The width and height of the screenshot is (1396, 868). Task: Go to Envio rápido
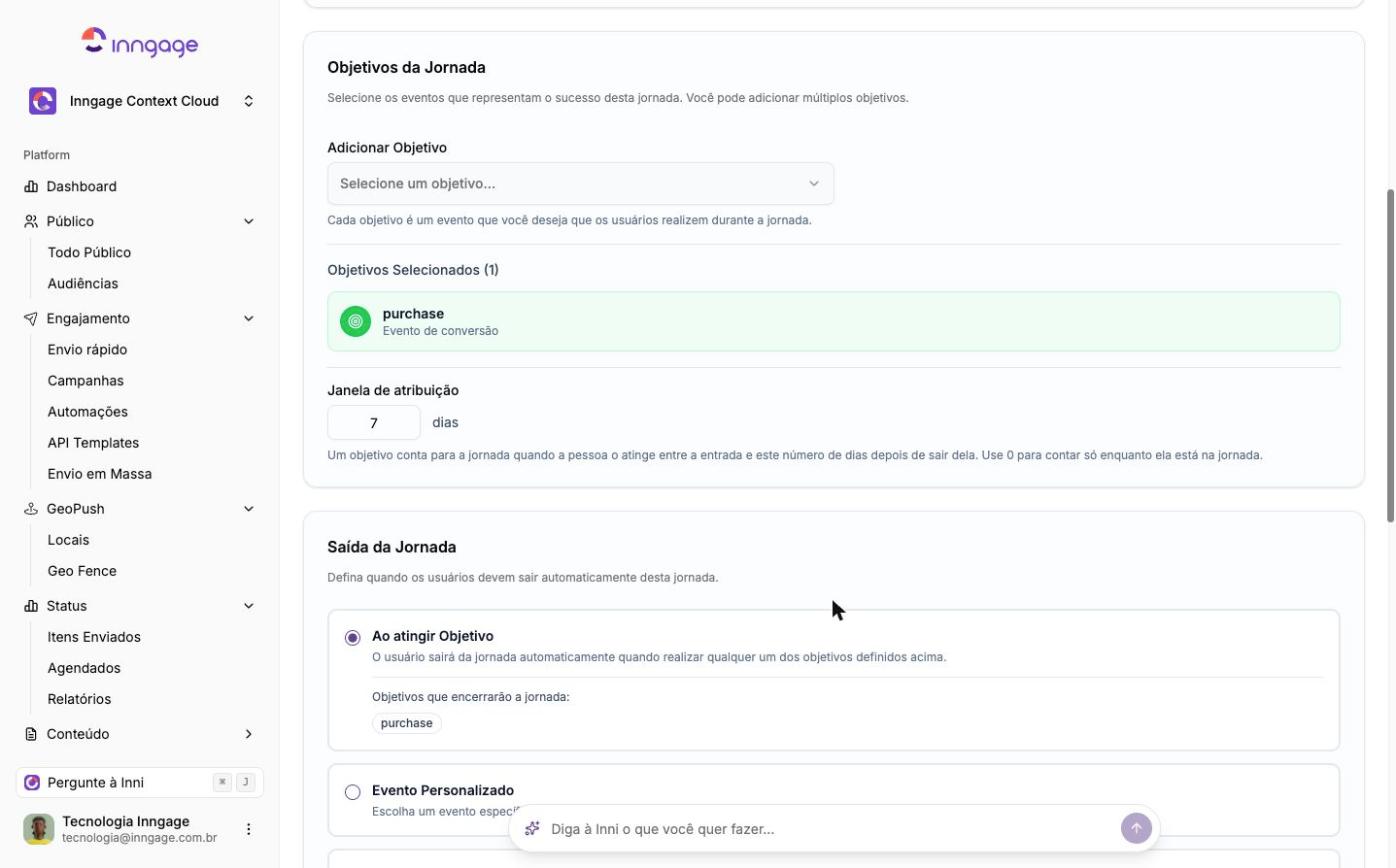(x=87, y=350)
